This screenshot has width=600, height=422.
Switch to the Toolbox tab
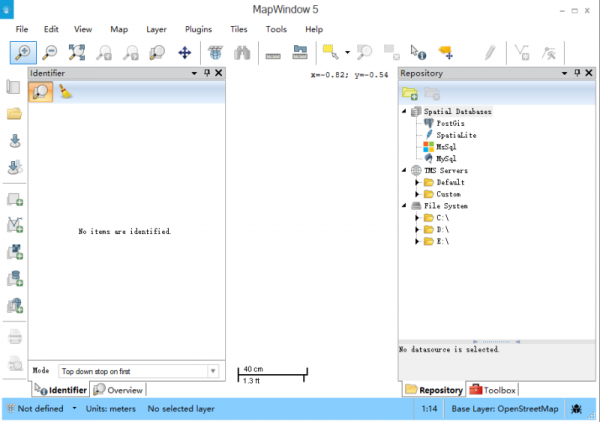tap(492, 390)
